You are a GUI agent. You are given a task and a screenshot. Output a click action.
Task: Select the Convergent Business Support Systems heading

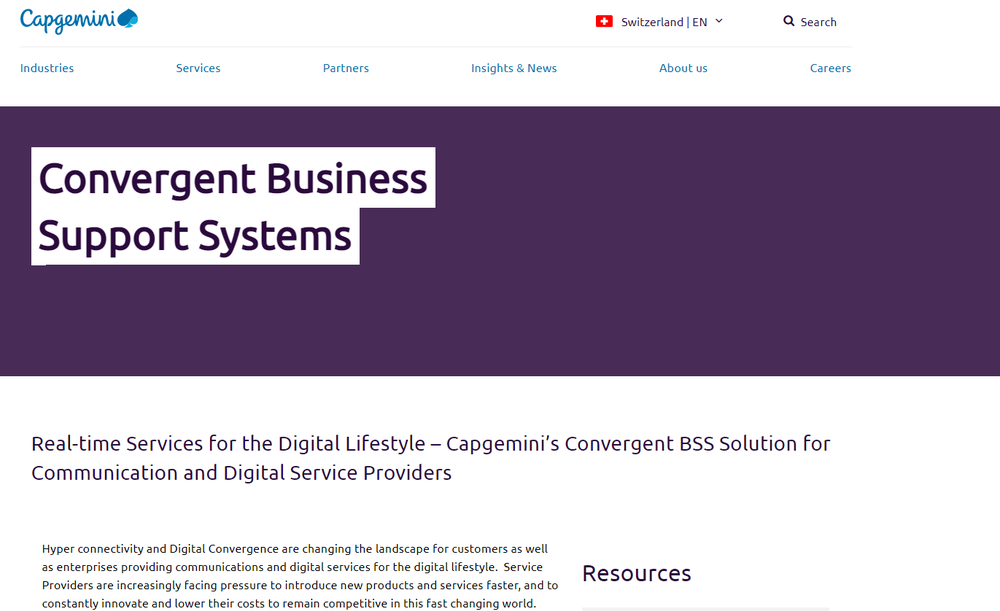pos(233,206)
